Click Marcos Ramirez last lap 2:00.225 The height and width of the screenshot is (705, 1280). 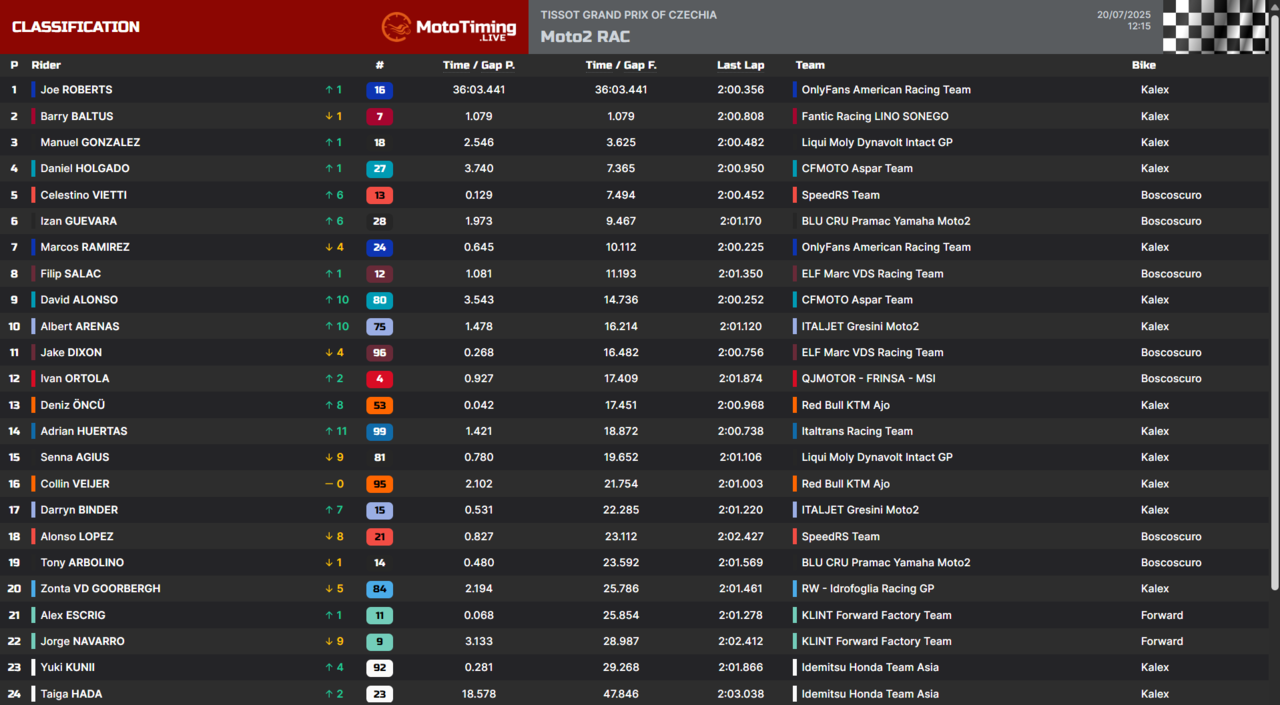pos(740,247)
